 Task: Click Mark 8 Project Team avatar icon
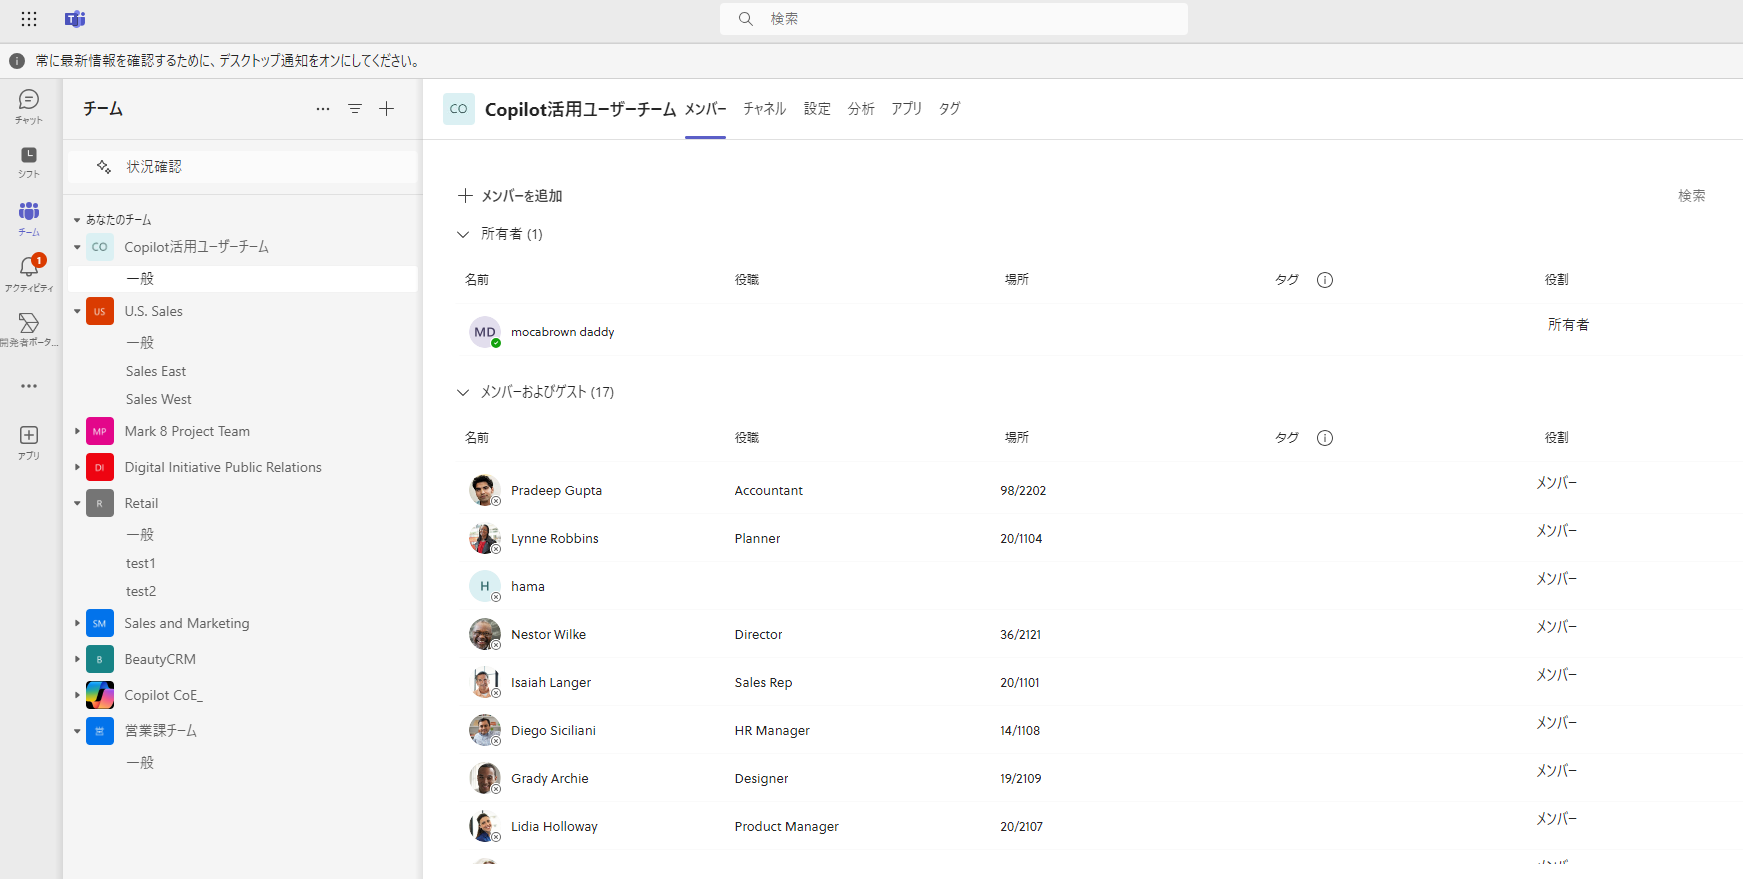pyautogui.click(x=100, y=431)
